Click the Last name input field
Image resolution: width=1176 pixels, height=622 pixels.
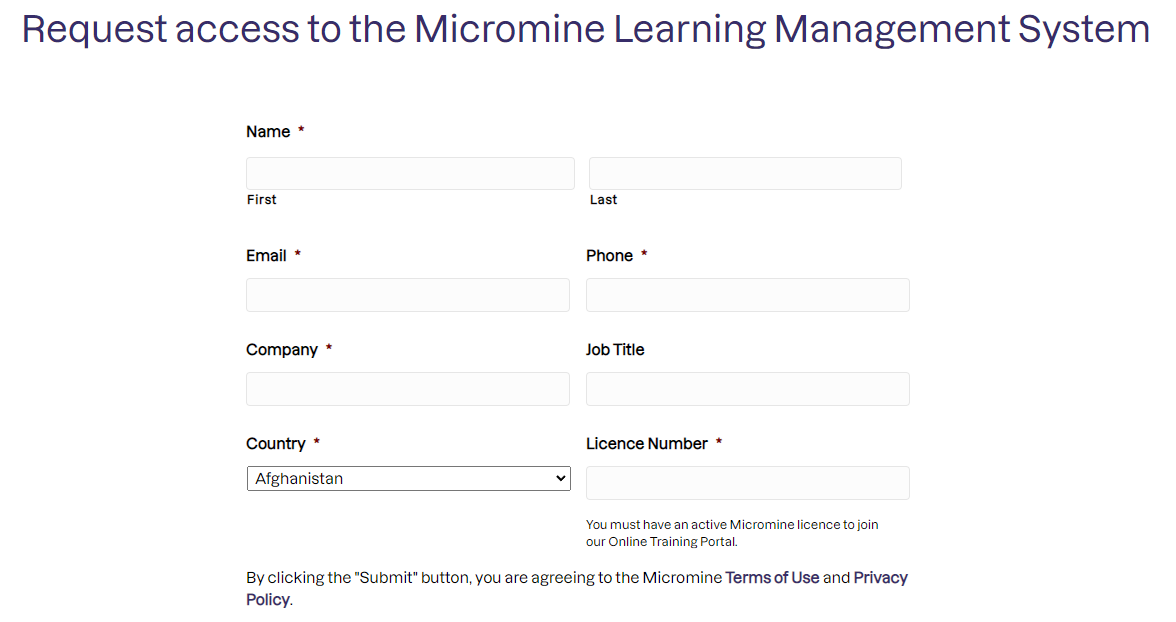(x=745, y=173)
